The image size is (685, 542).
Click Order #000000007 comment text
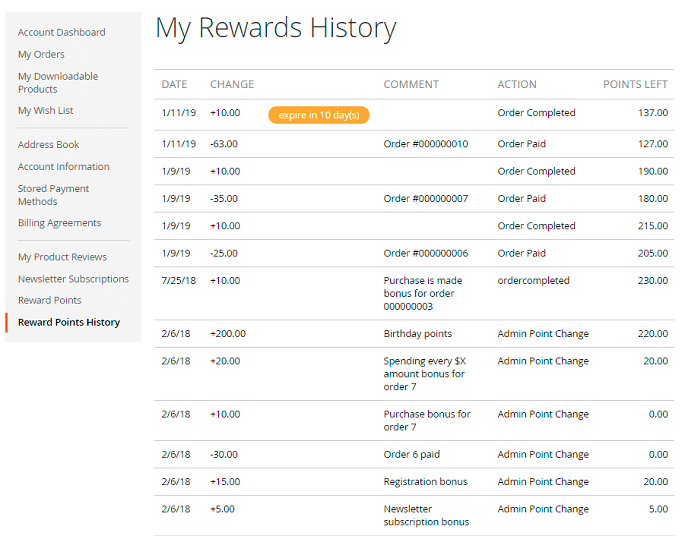click(425, 198)
